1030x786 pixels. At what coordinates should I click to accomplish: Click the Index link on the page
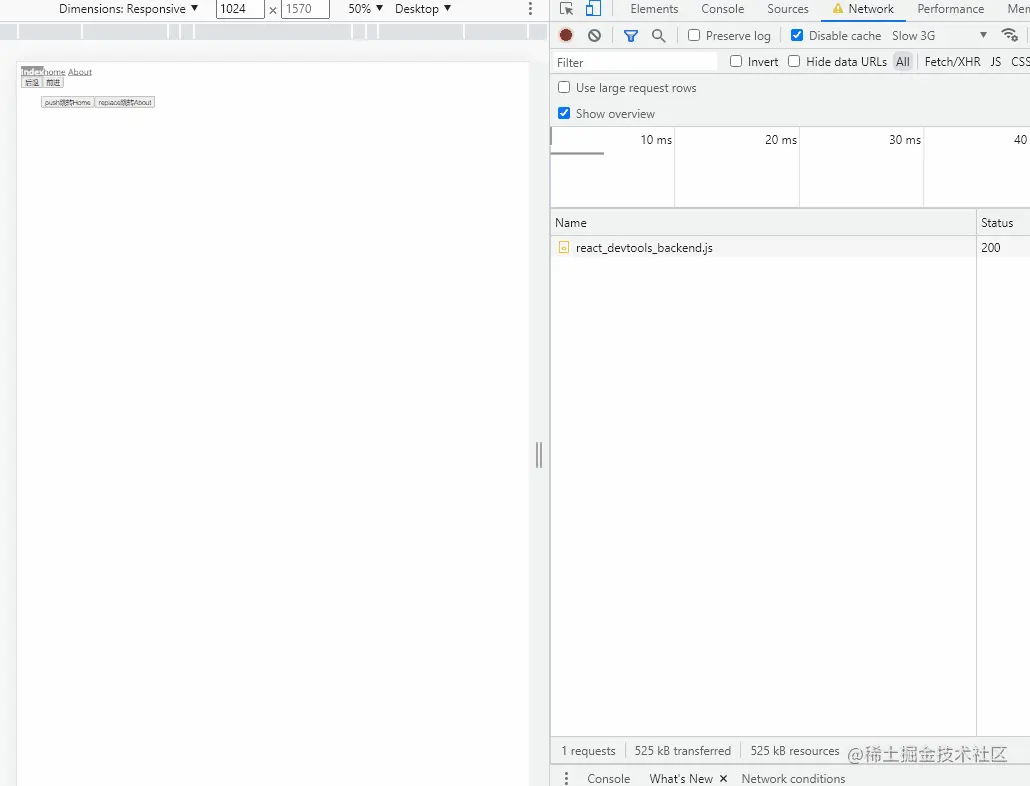pyautogui.click(x=32, y=72)
